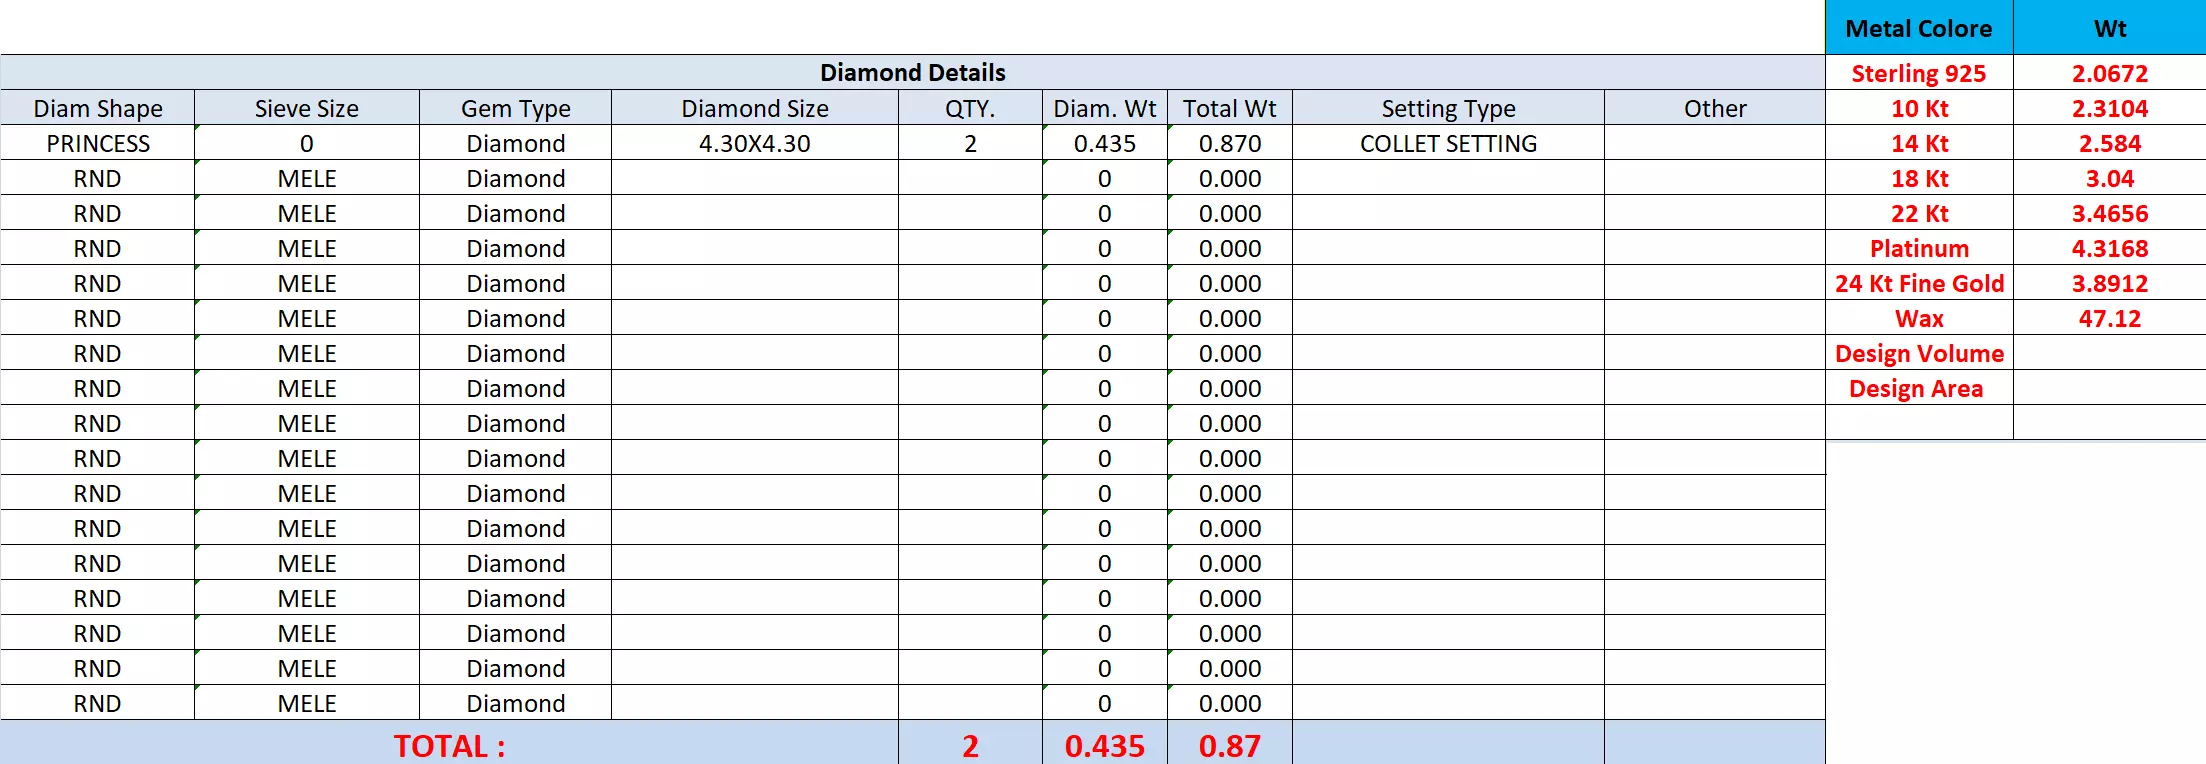Select the total weight 0.87 cell
2206x764 pixels.
click(x=1229, y=745)
